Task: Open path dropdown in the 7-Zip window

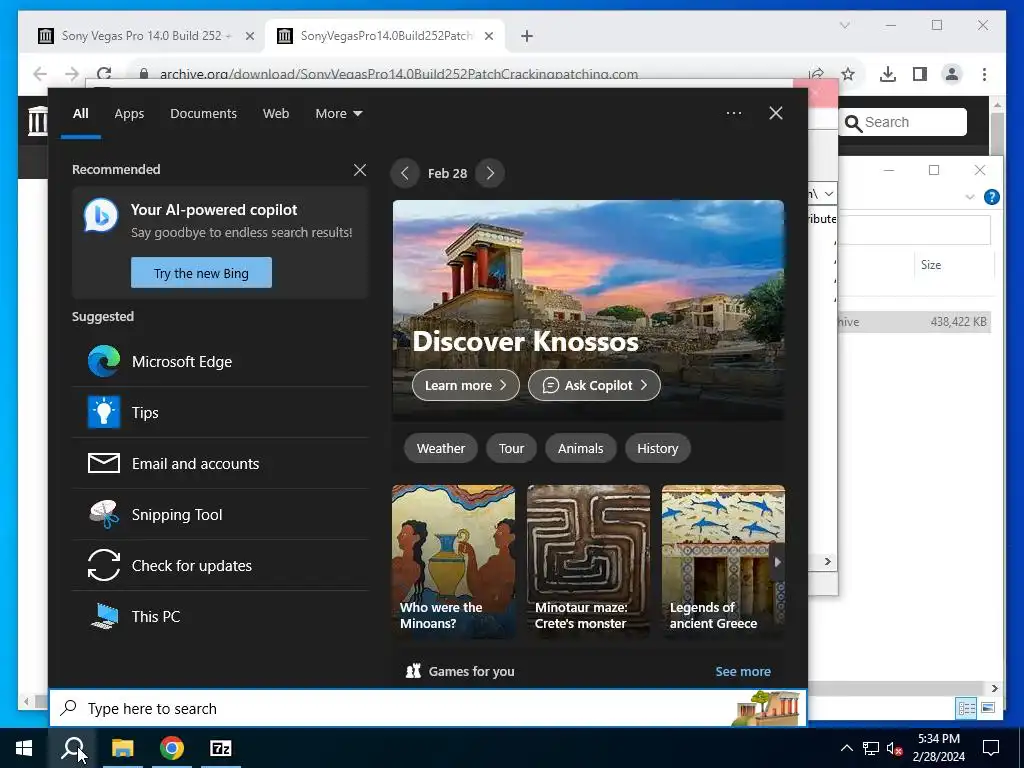Action: [x=828, y=194]
